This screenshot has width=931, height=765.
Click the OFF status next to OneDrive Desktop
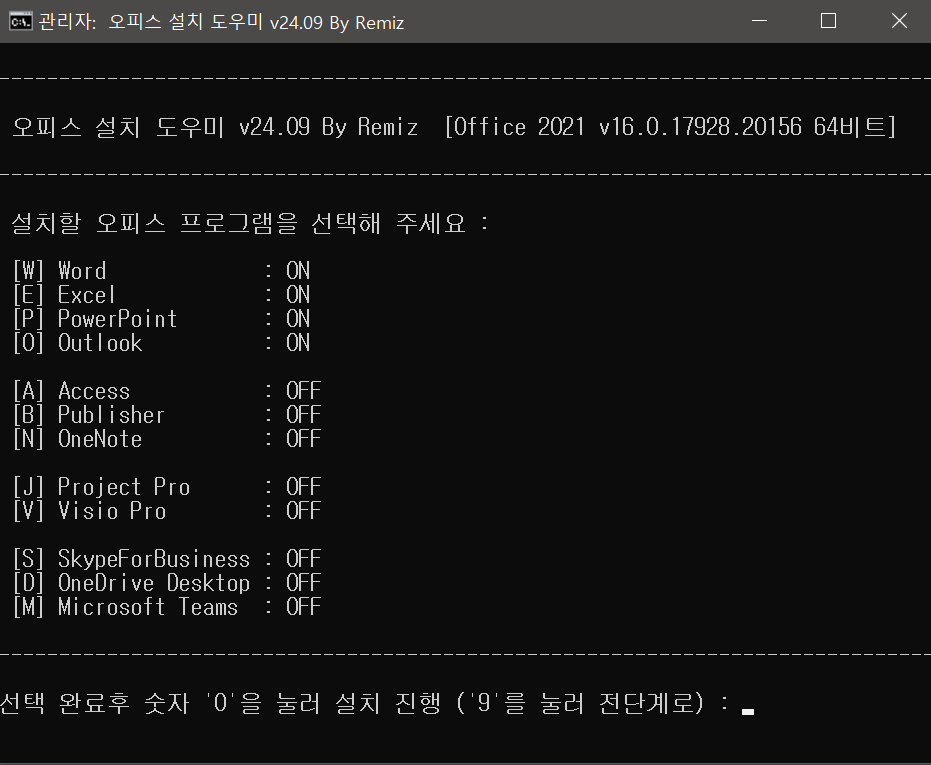pos(303,583)
